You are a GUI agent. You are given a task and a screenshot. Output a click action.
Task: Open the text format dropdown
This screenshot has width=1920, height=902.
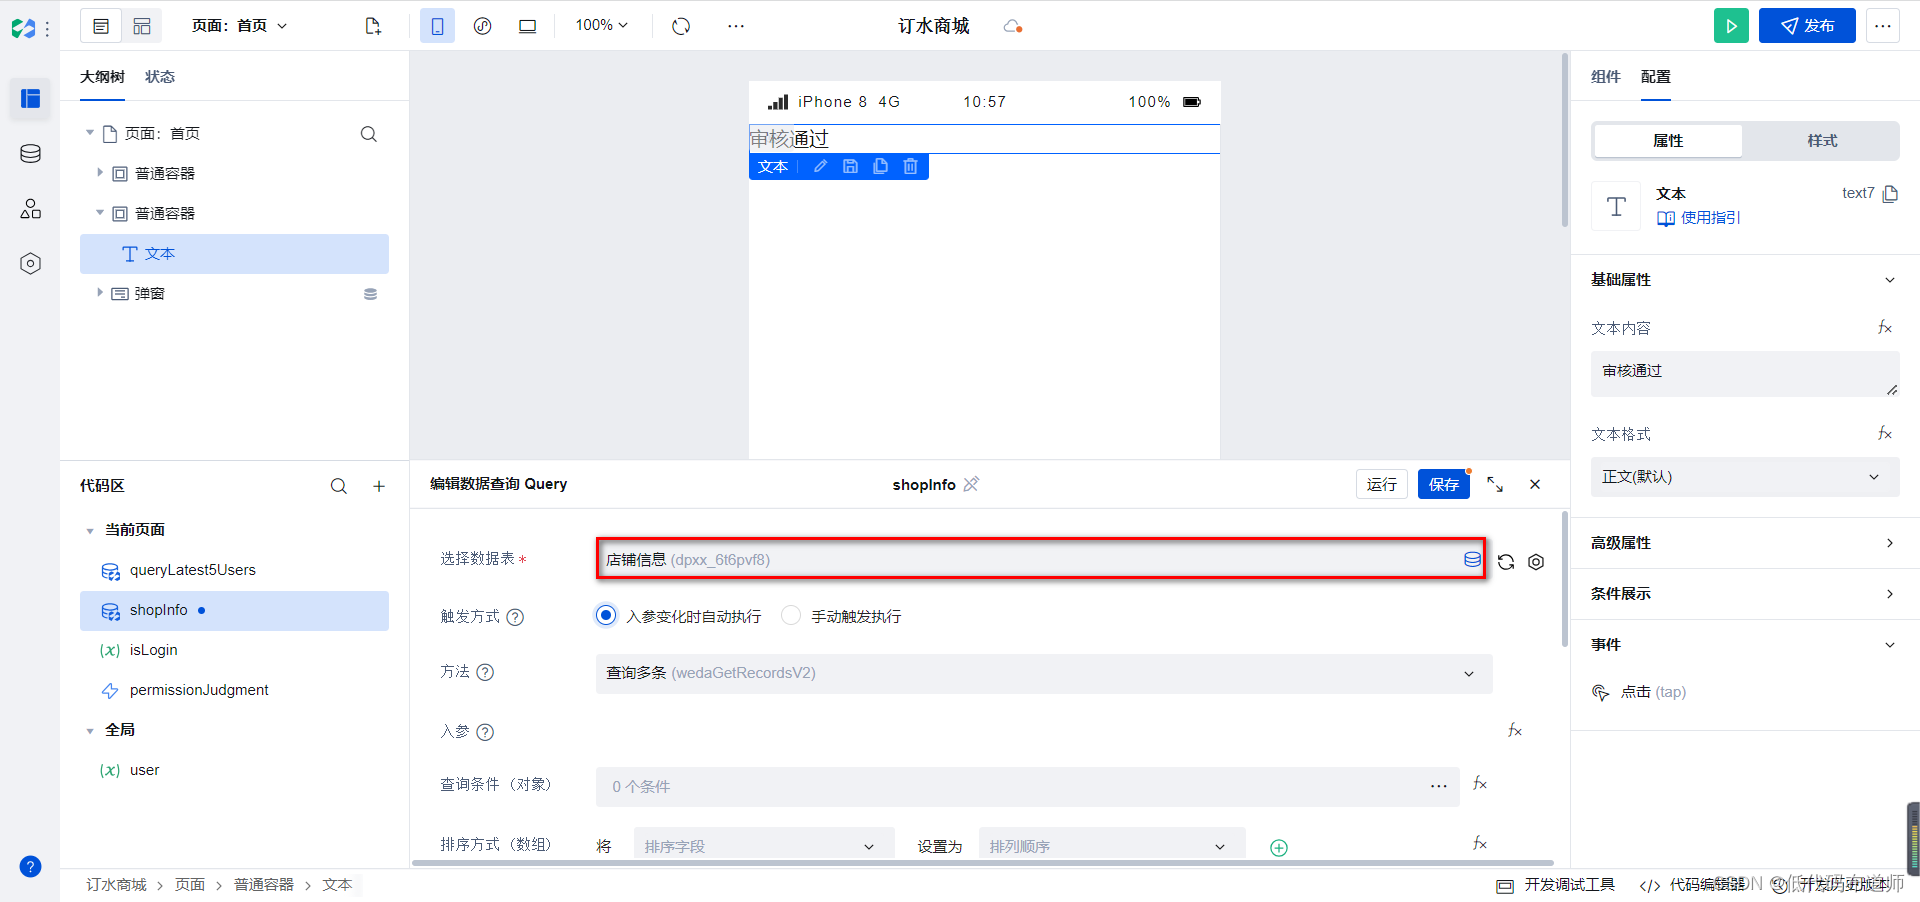(x=1745, y=477)
